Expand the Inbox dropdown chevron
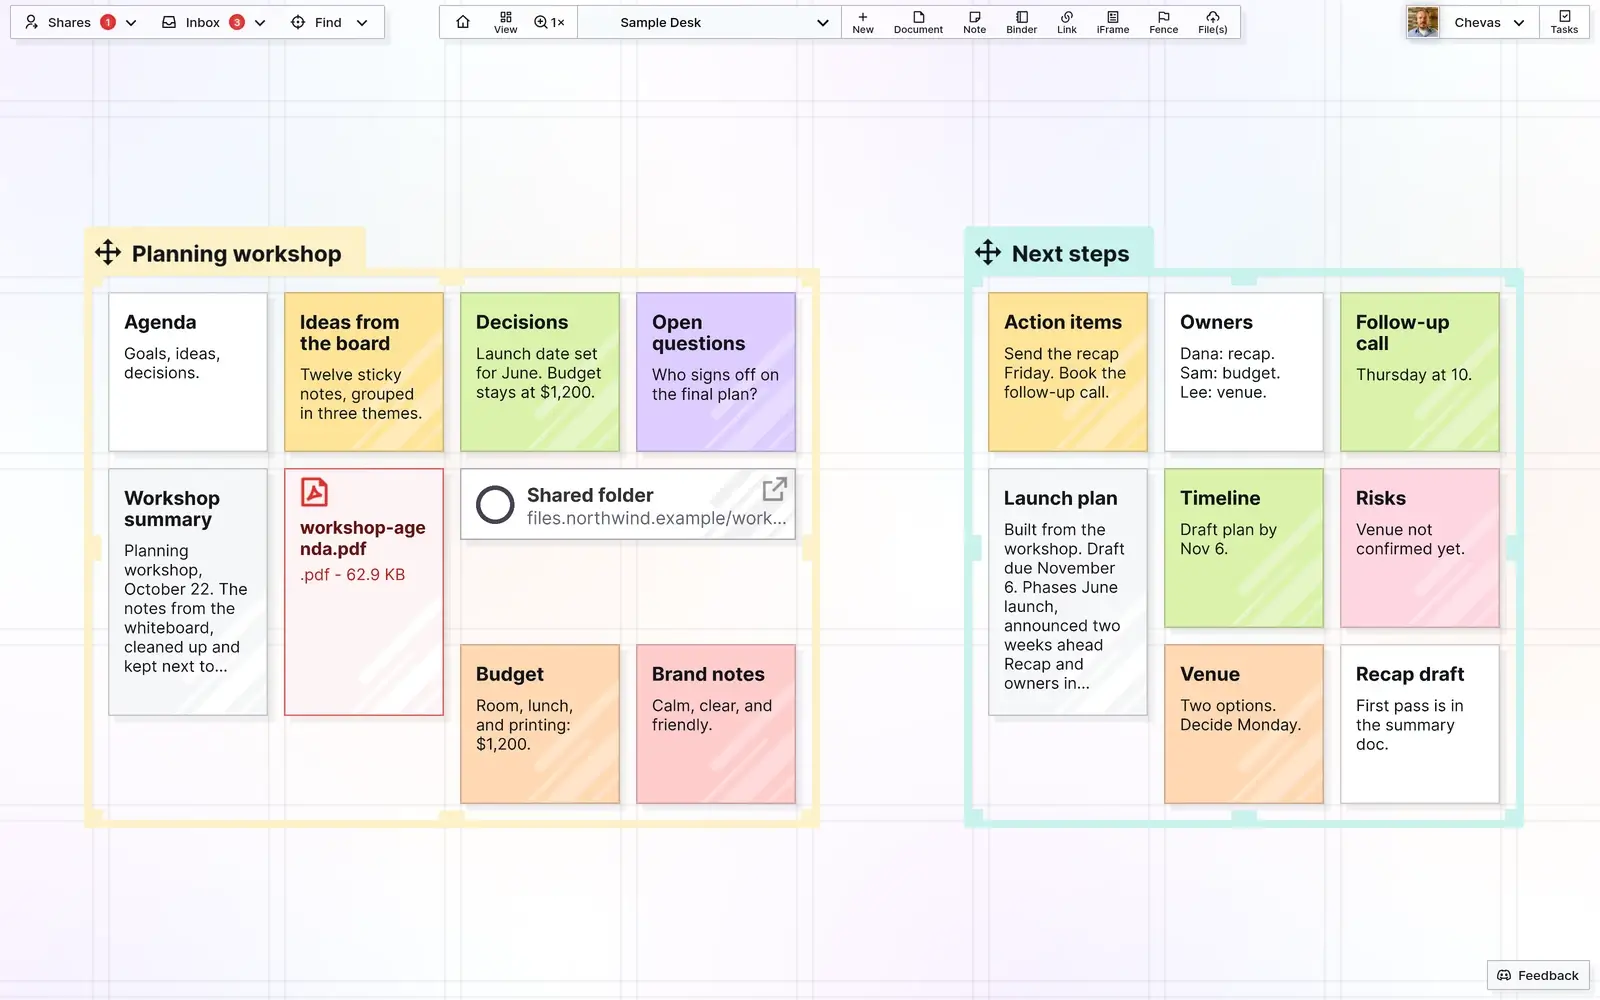The image size is (1600, 1000). [260, 22]
